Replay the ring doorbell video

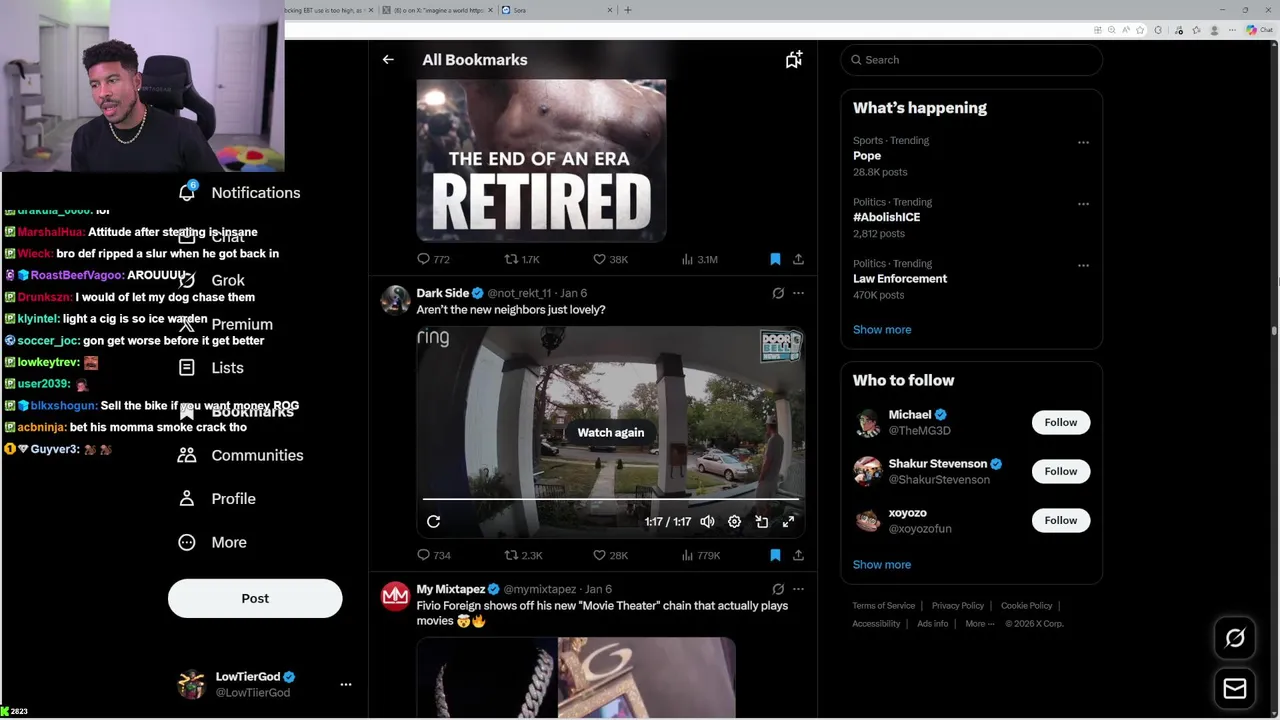[x=433, y=521]
